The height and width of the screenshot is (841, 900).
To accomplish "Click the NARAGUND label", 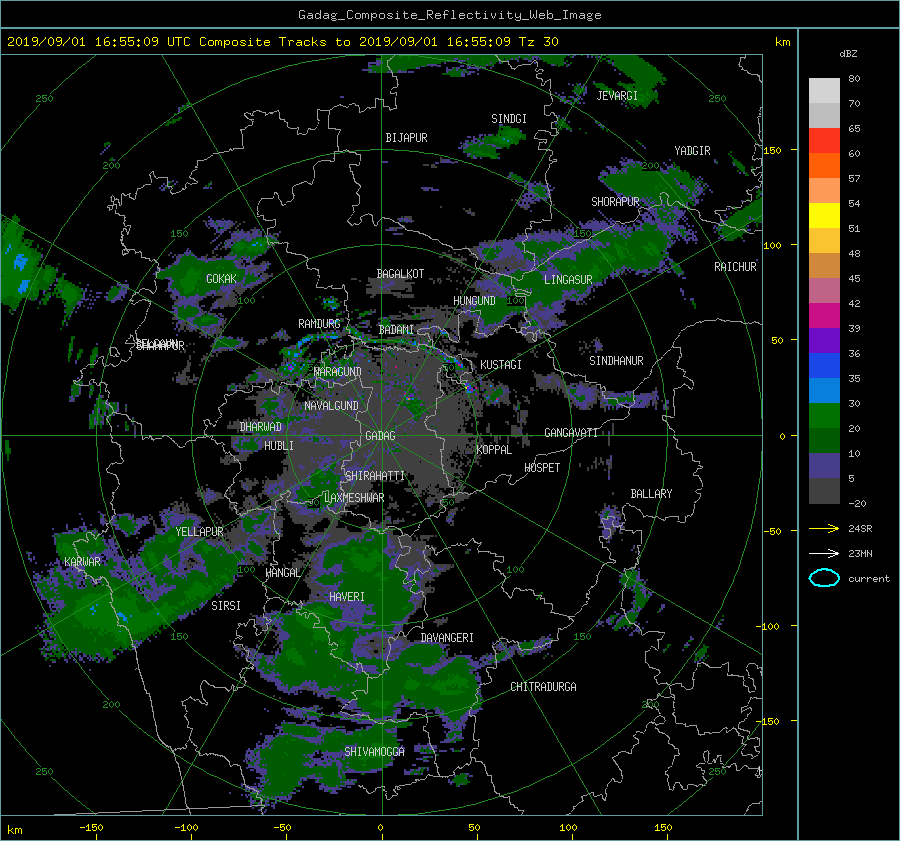I will coord(338,372).
